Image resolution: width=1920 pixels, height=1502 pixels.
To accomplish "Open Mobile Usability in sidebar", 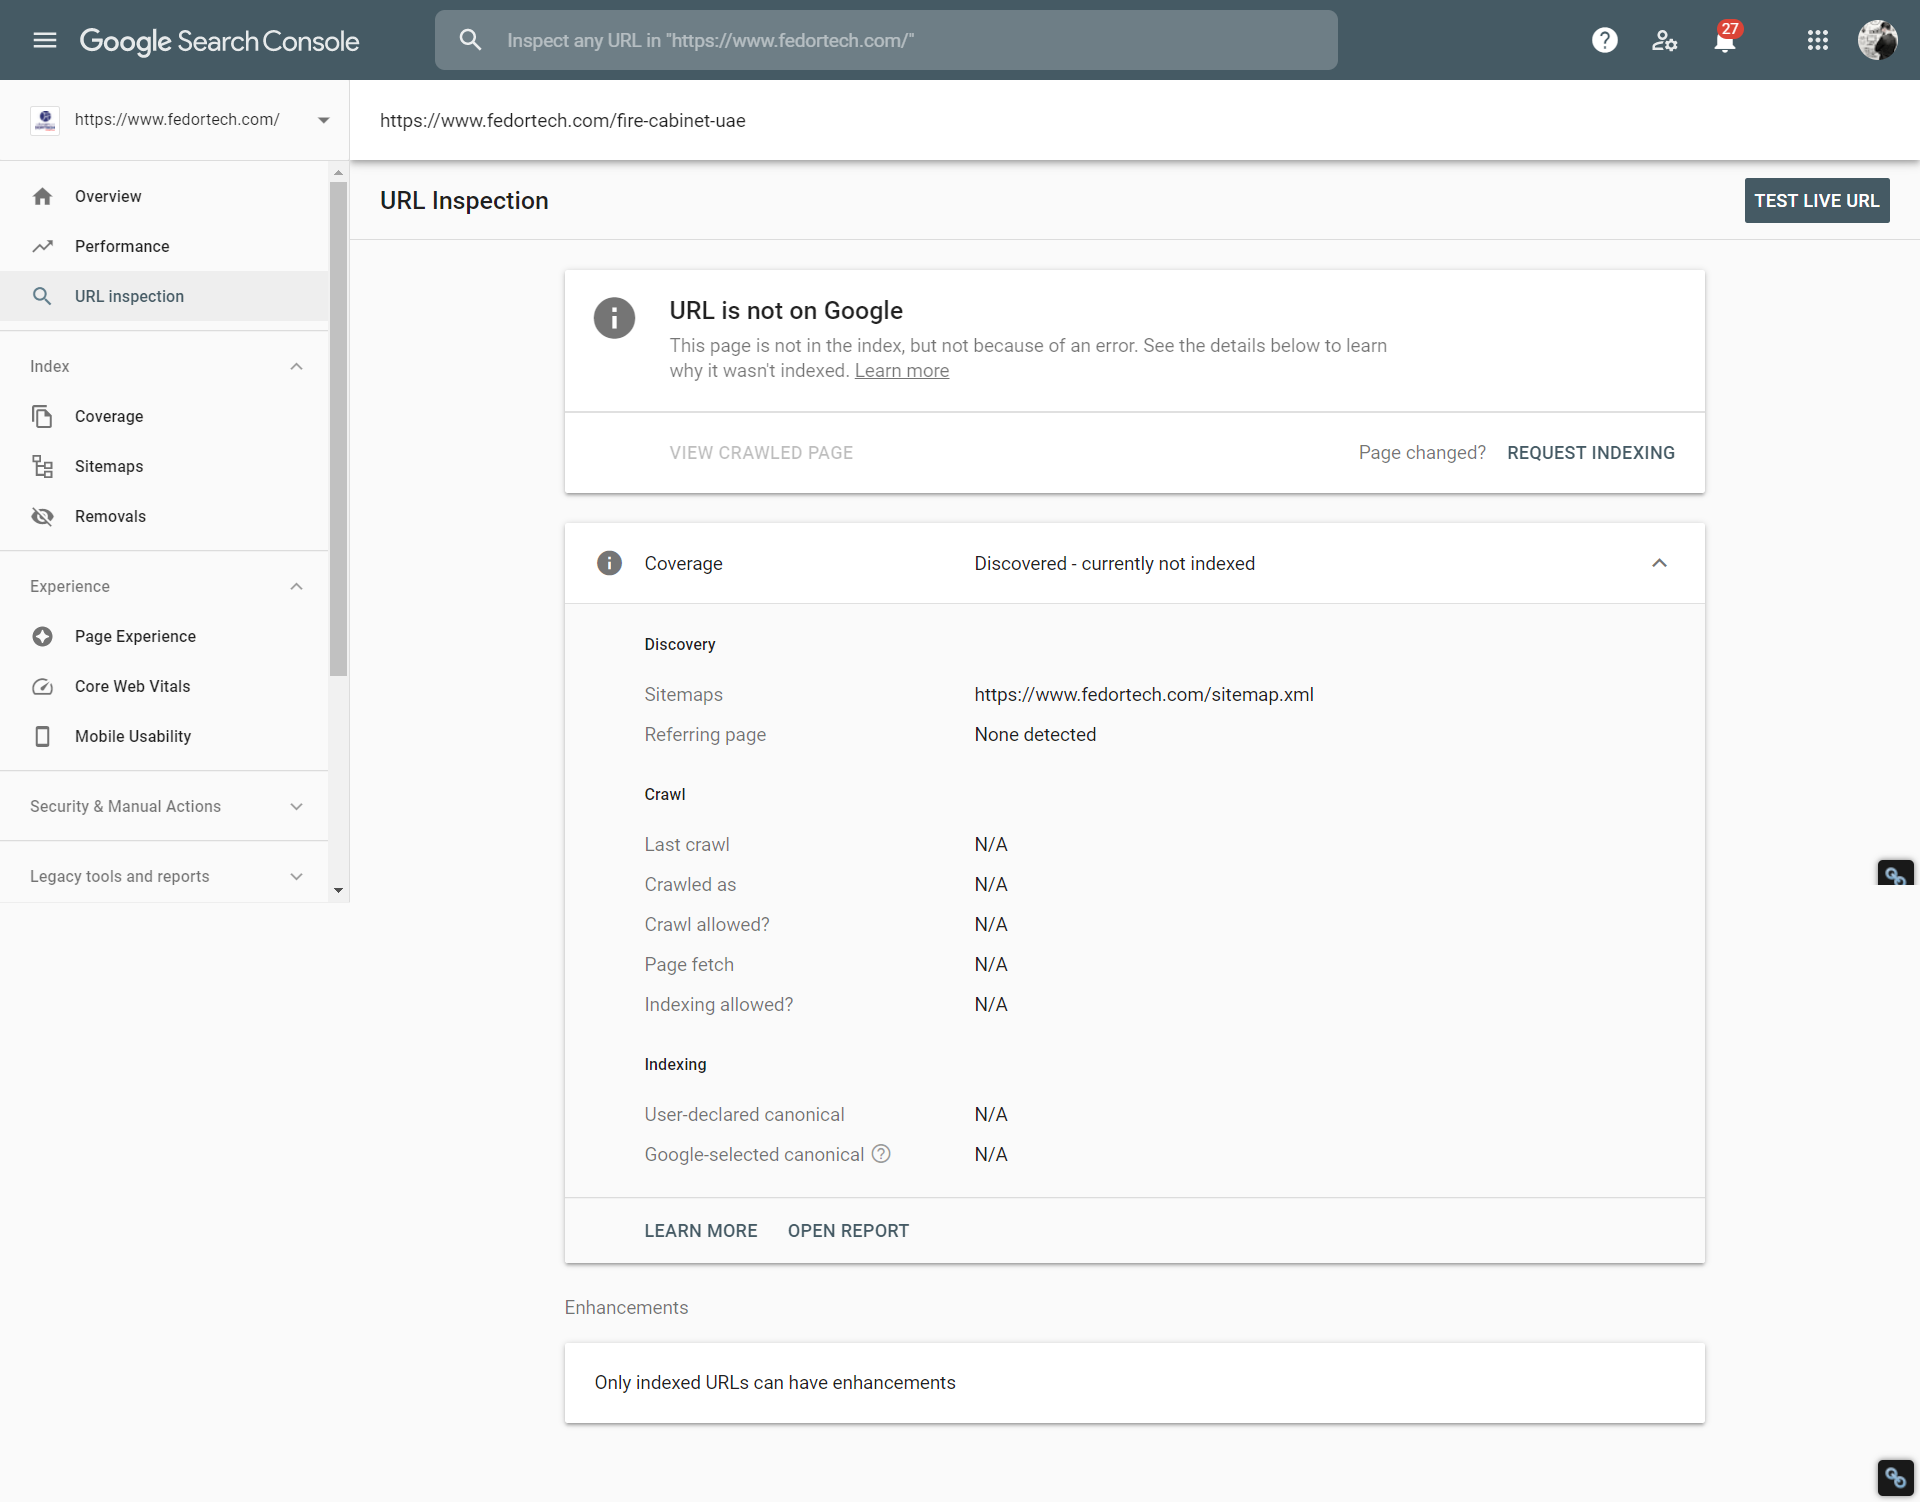I will pos(164,736).
